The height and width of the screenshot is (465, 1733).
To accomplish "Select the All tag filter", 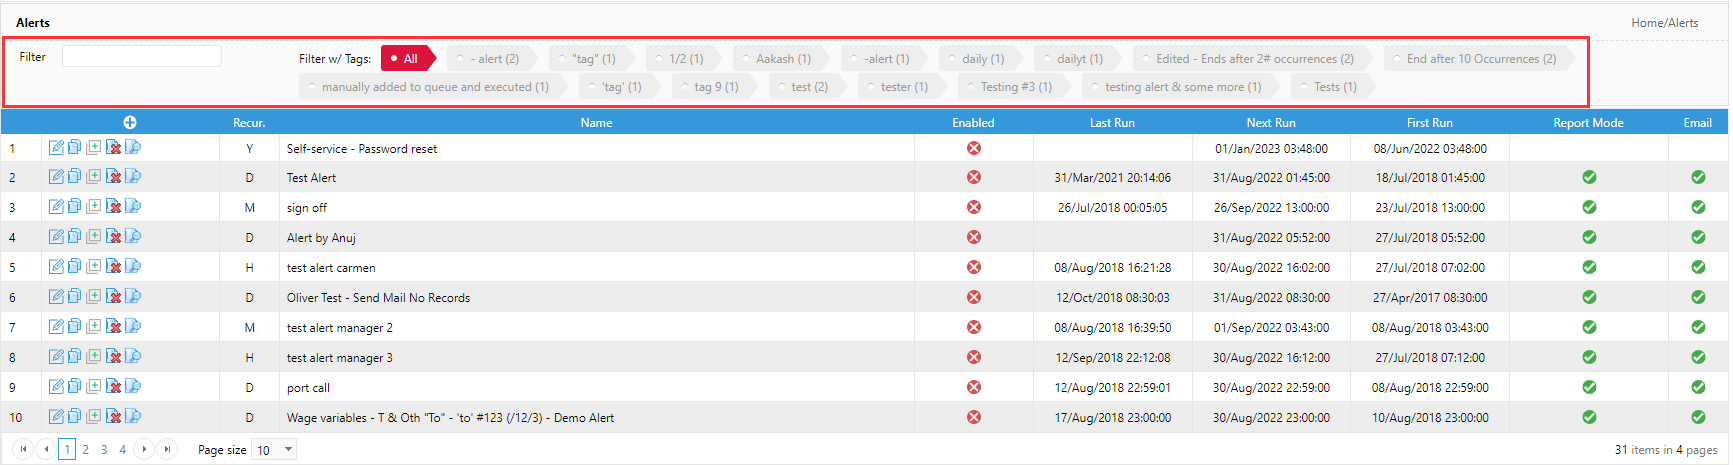I will 408,58.
